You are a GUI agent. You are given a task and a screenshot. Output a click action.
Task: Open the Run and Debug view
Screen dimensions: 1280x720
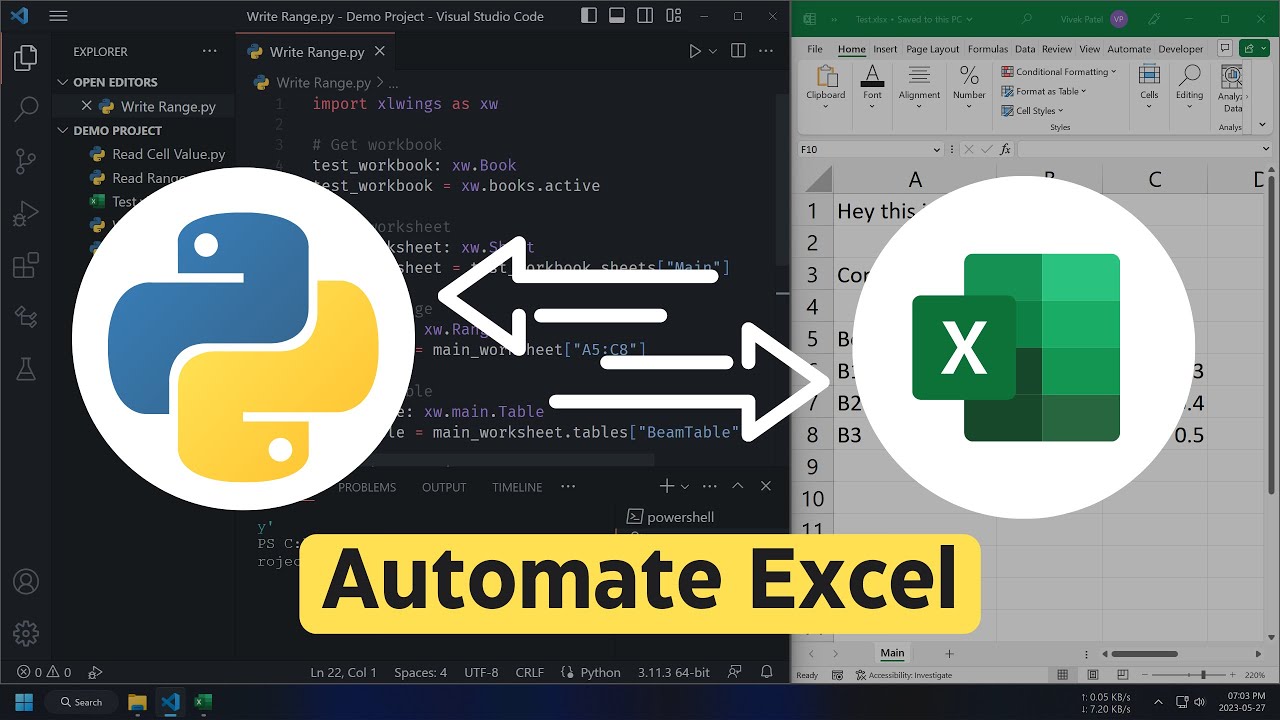click(x=26, y=213)
